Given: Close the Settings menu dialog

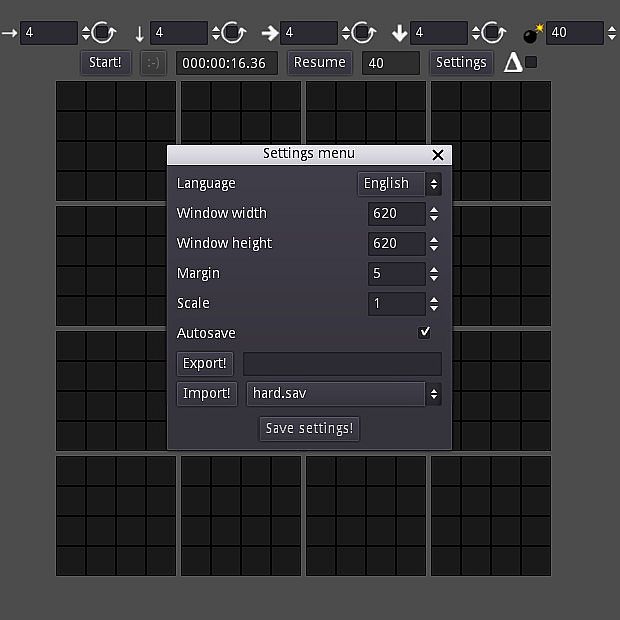Looking at the screenshot, I should (438, 155).
